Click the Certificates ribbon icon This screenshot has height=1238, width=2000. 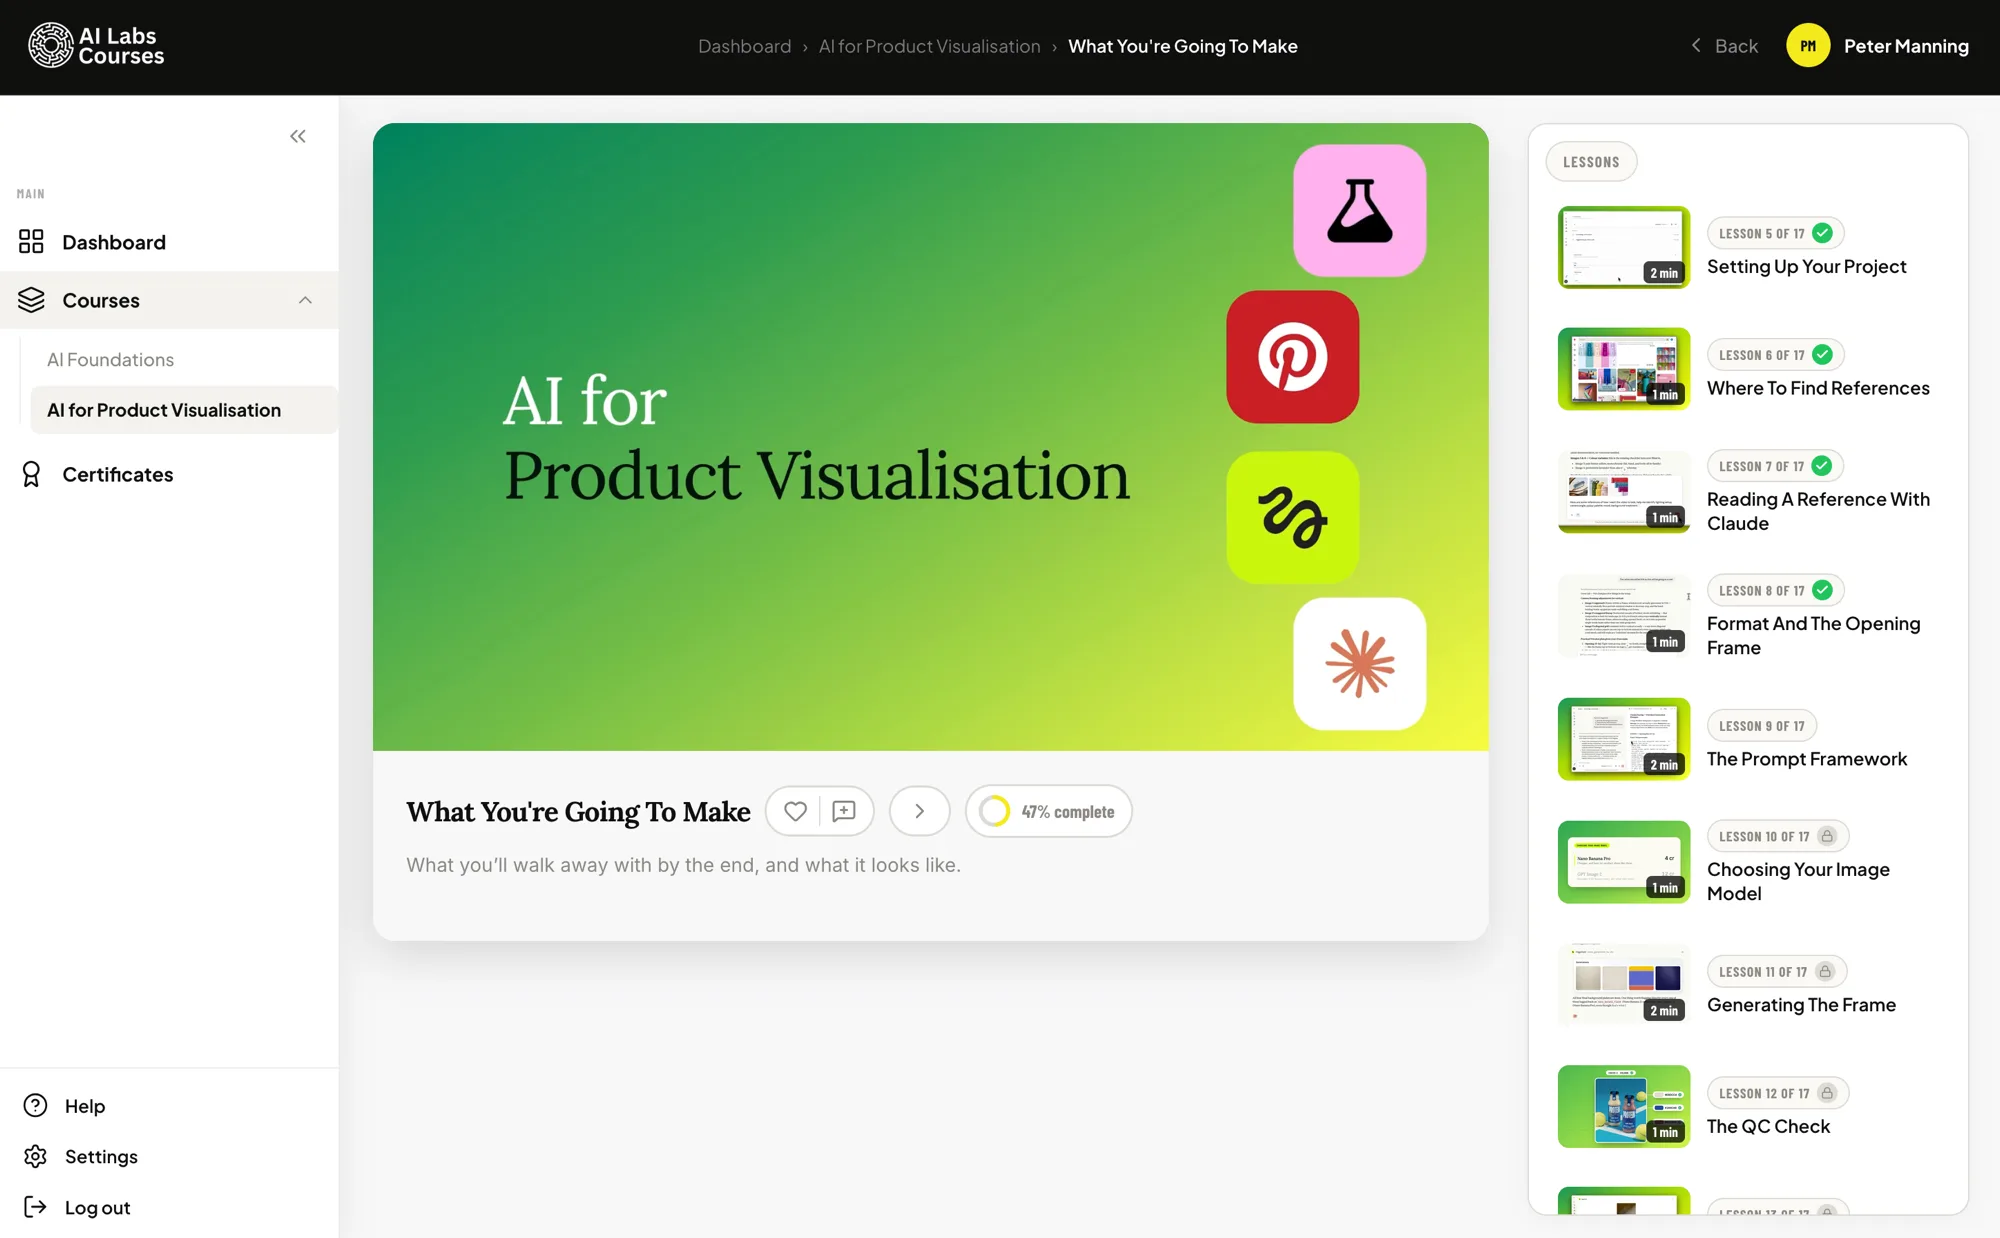(x=31, y=474)
